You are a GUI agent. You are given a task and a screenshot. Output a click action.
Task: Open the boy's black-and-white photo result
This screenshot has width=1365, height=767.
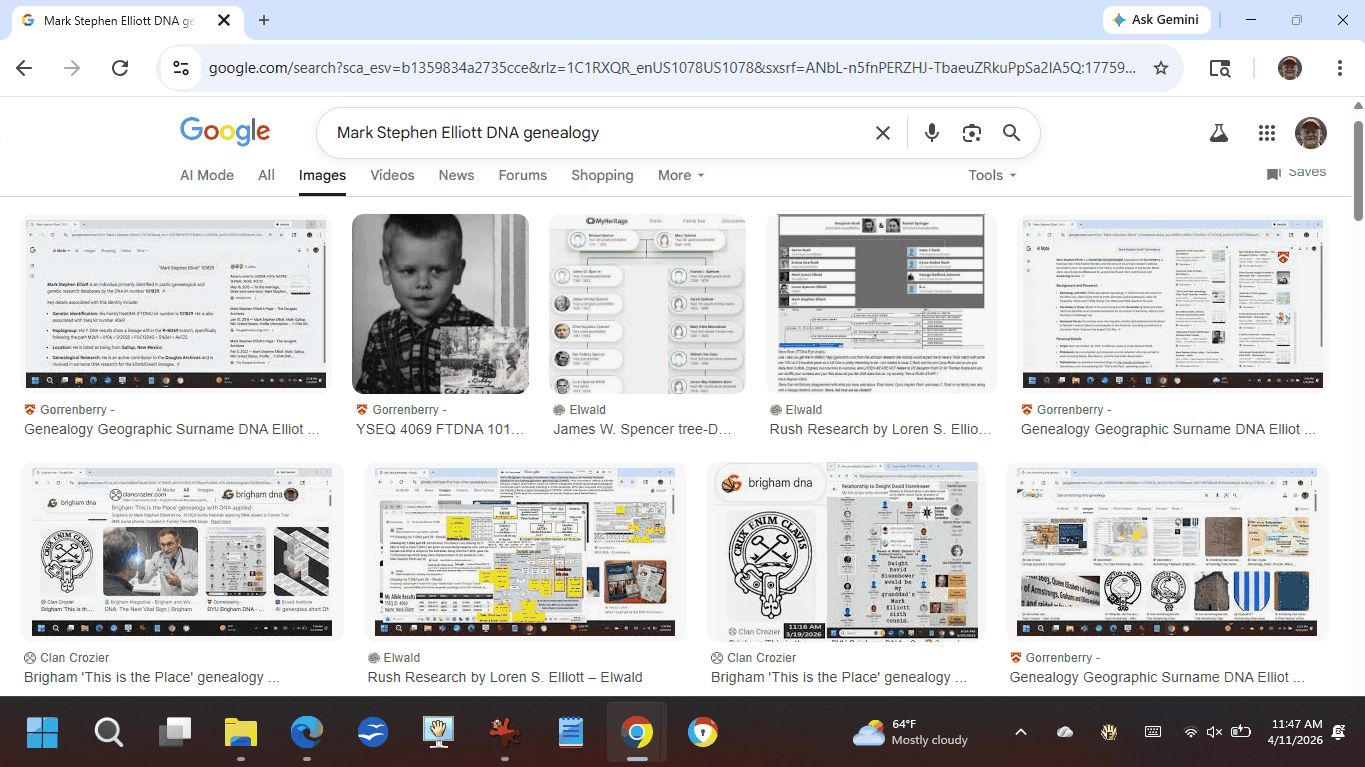[x=440, y=303]
